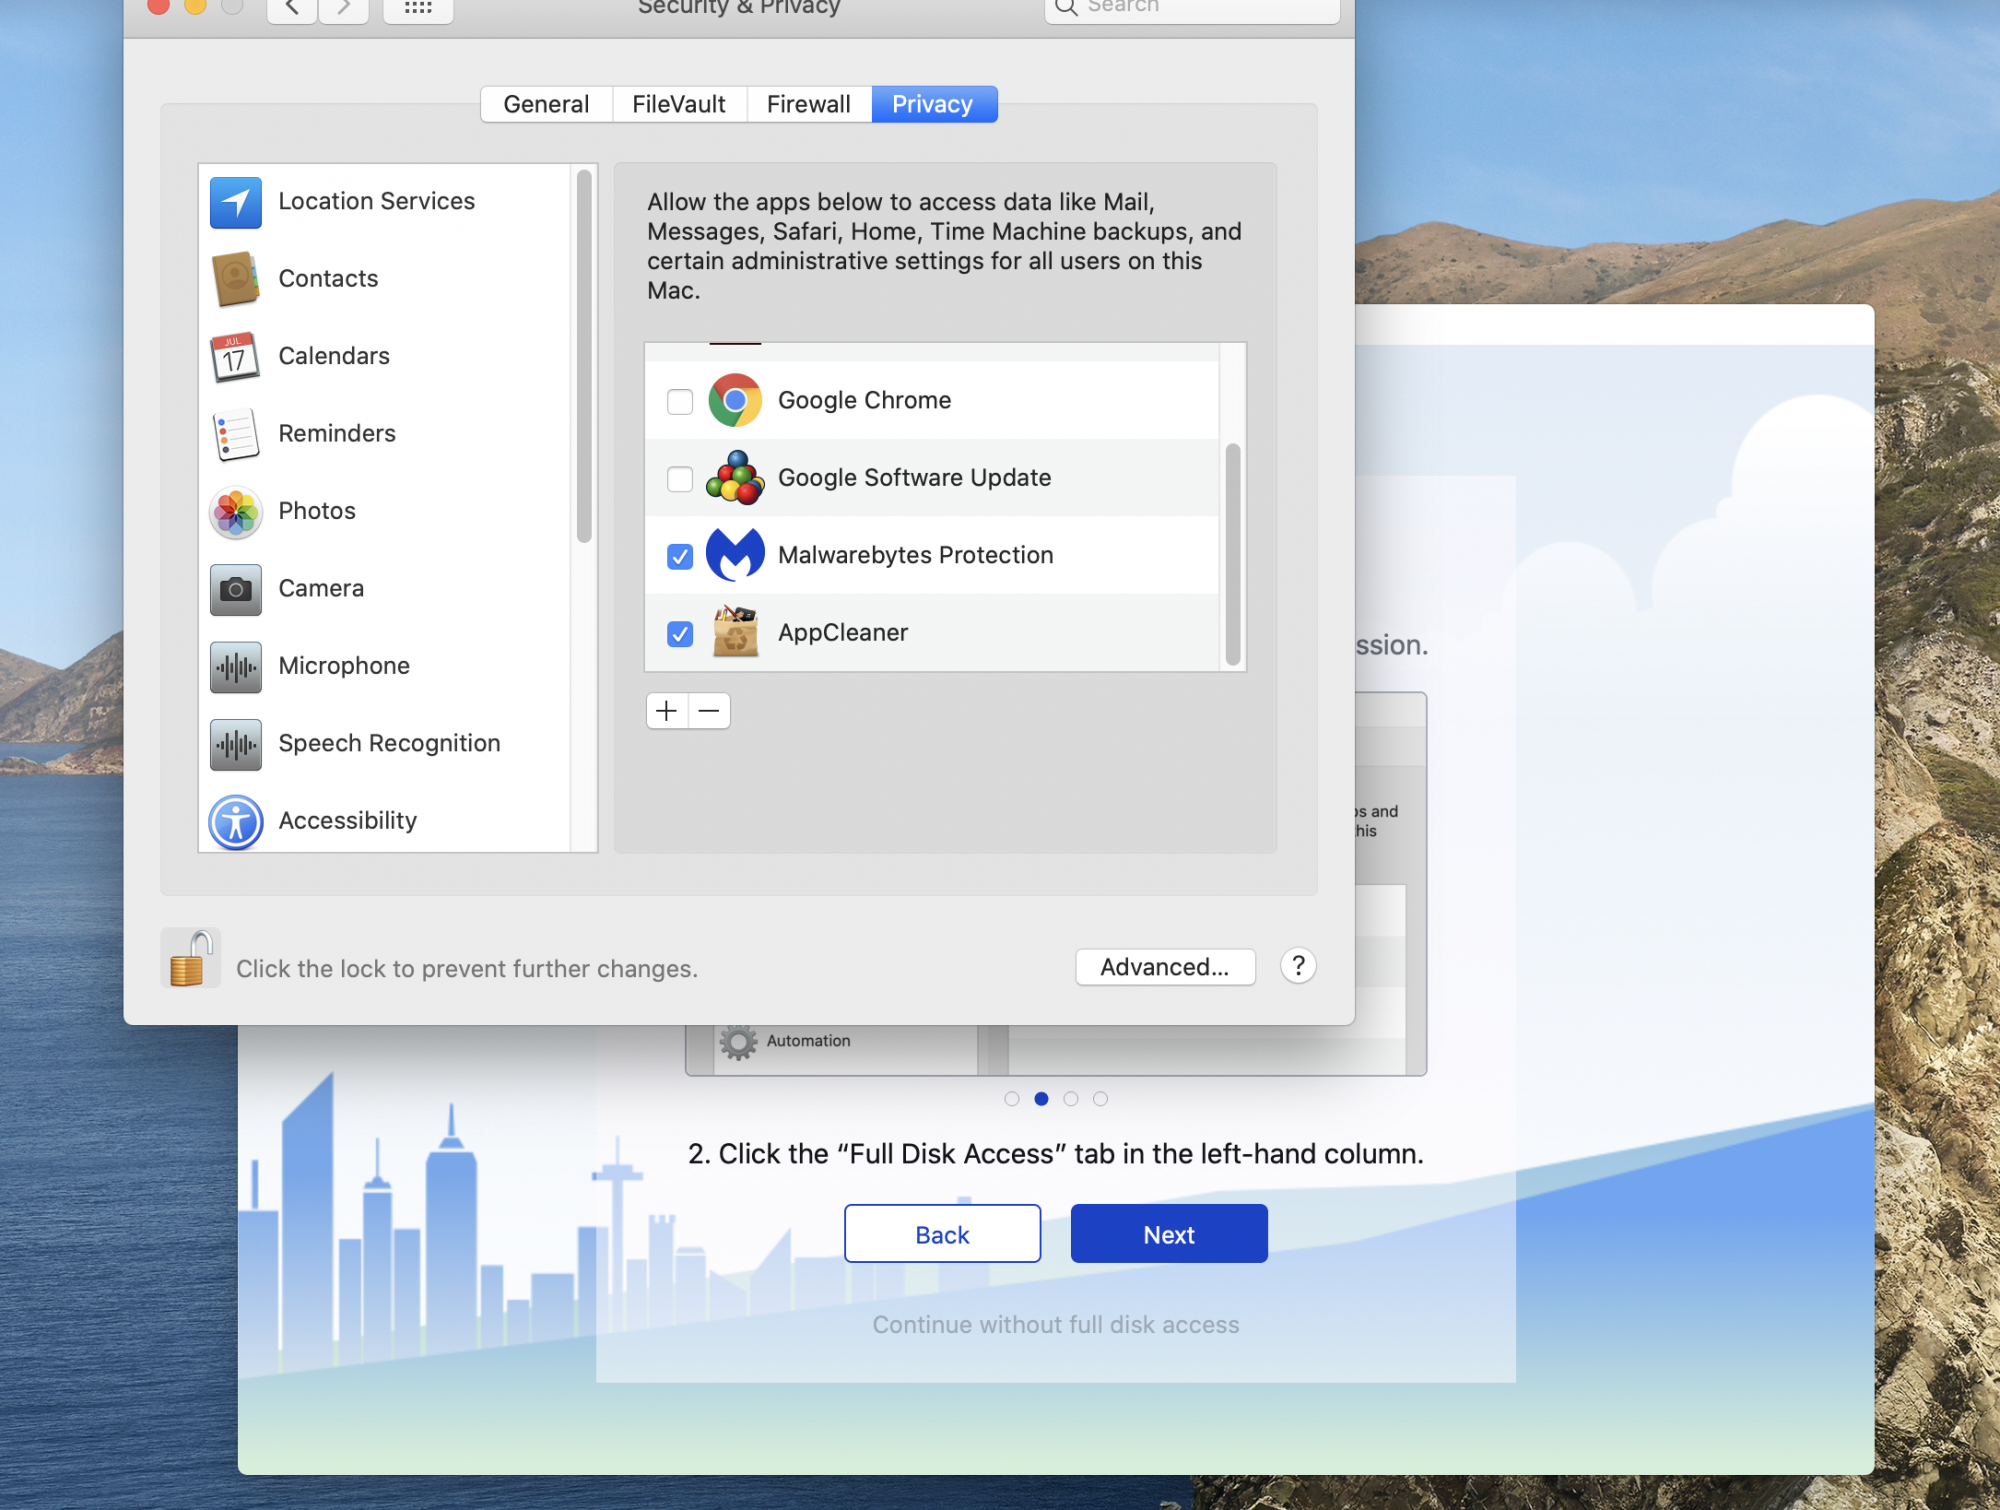Image resolution: width=2000 pixels, height=1510 pixels.
Task: Click the Malwarebytes Protection icon
Action: point(735,555)
